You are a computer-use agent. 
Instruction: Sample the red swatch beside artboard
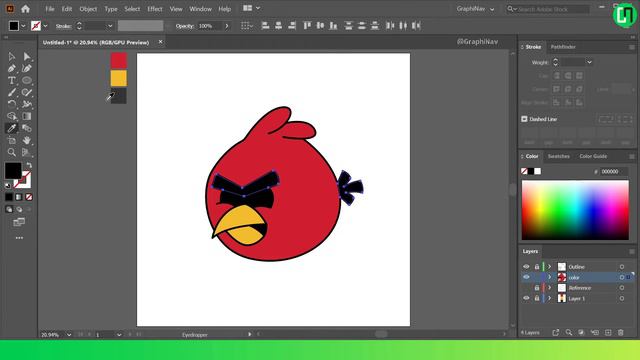[x=119, y=60]
